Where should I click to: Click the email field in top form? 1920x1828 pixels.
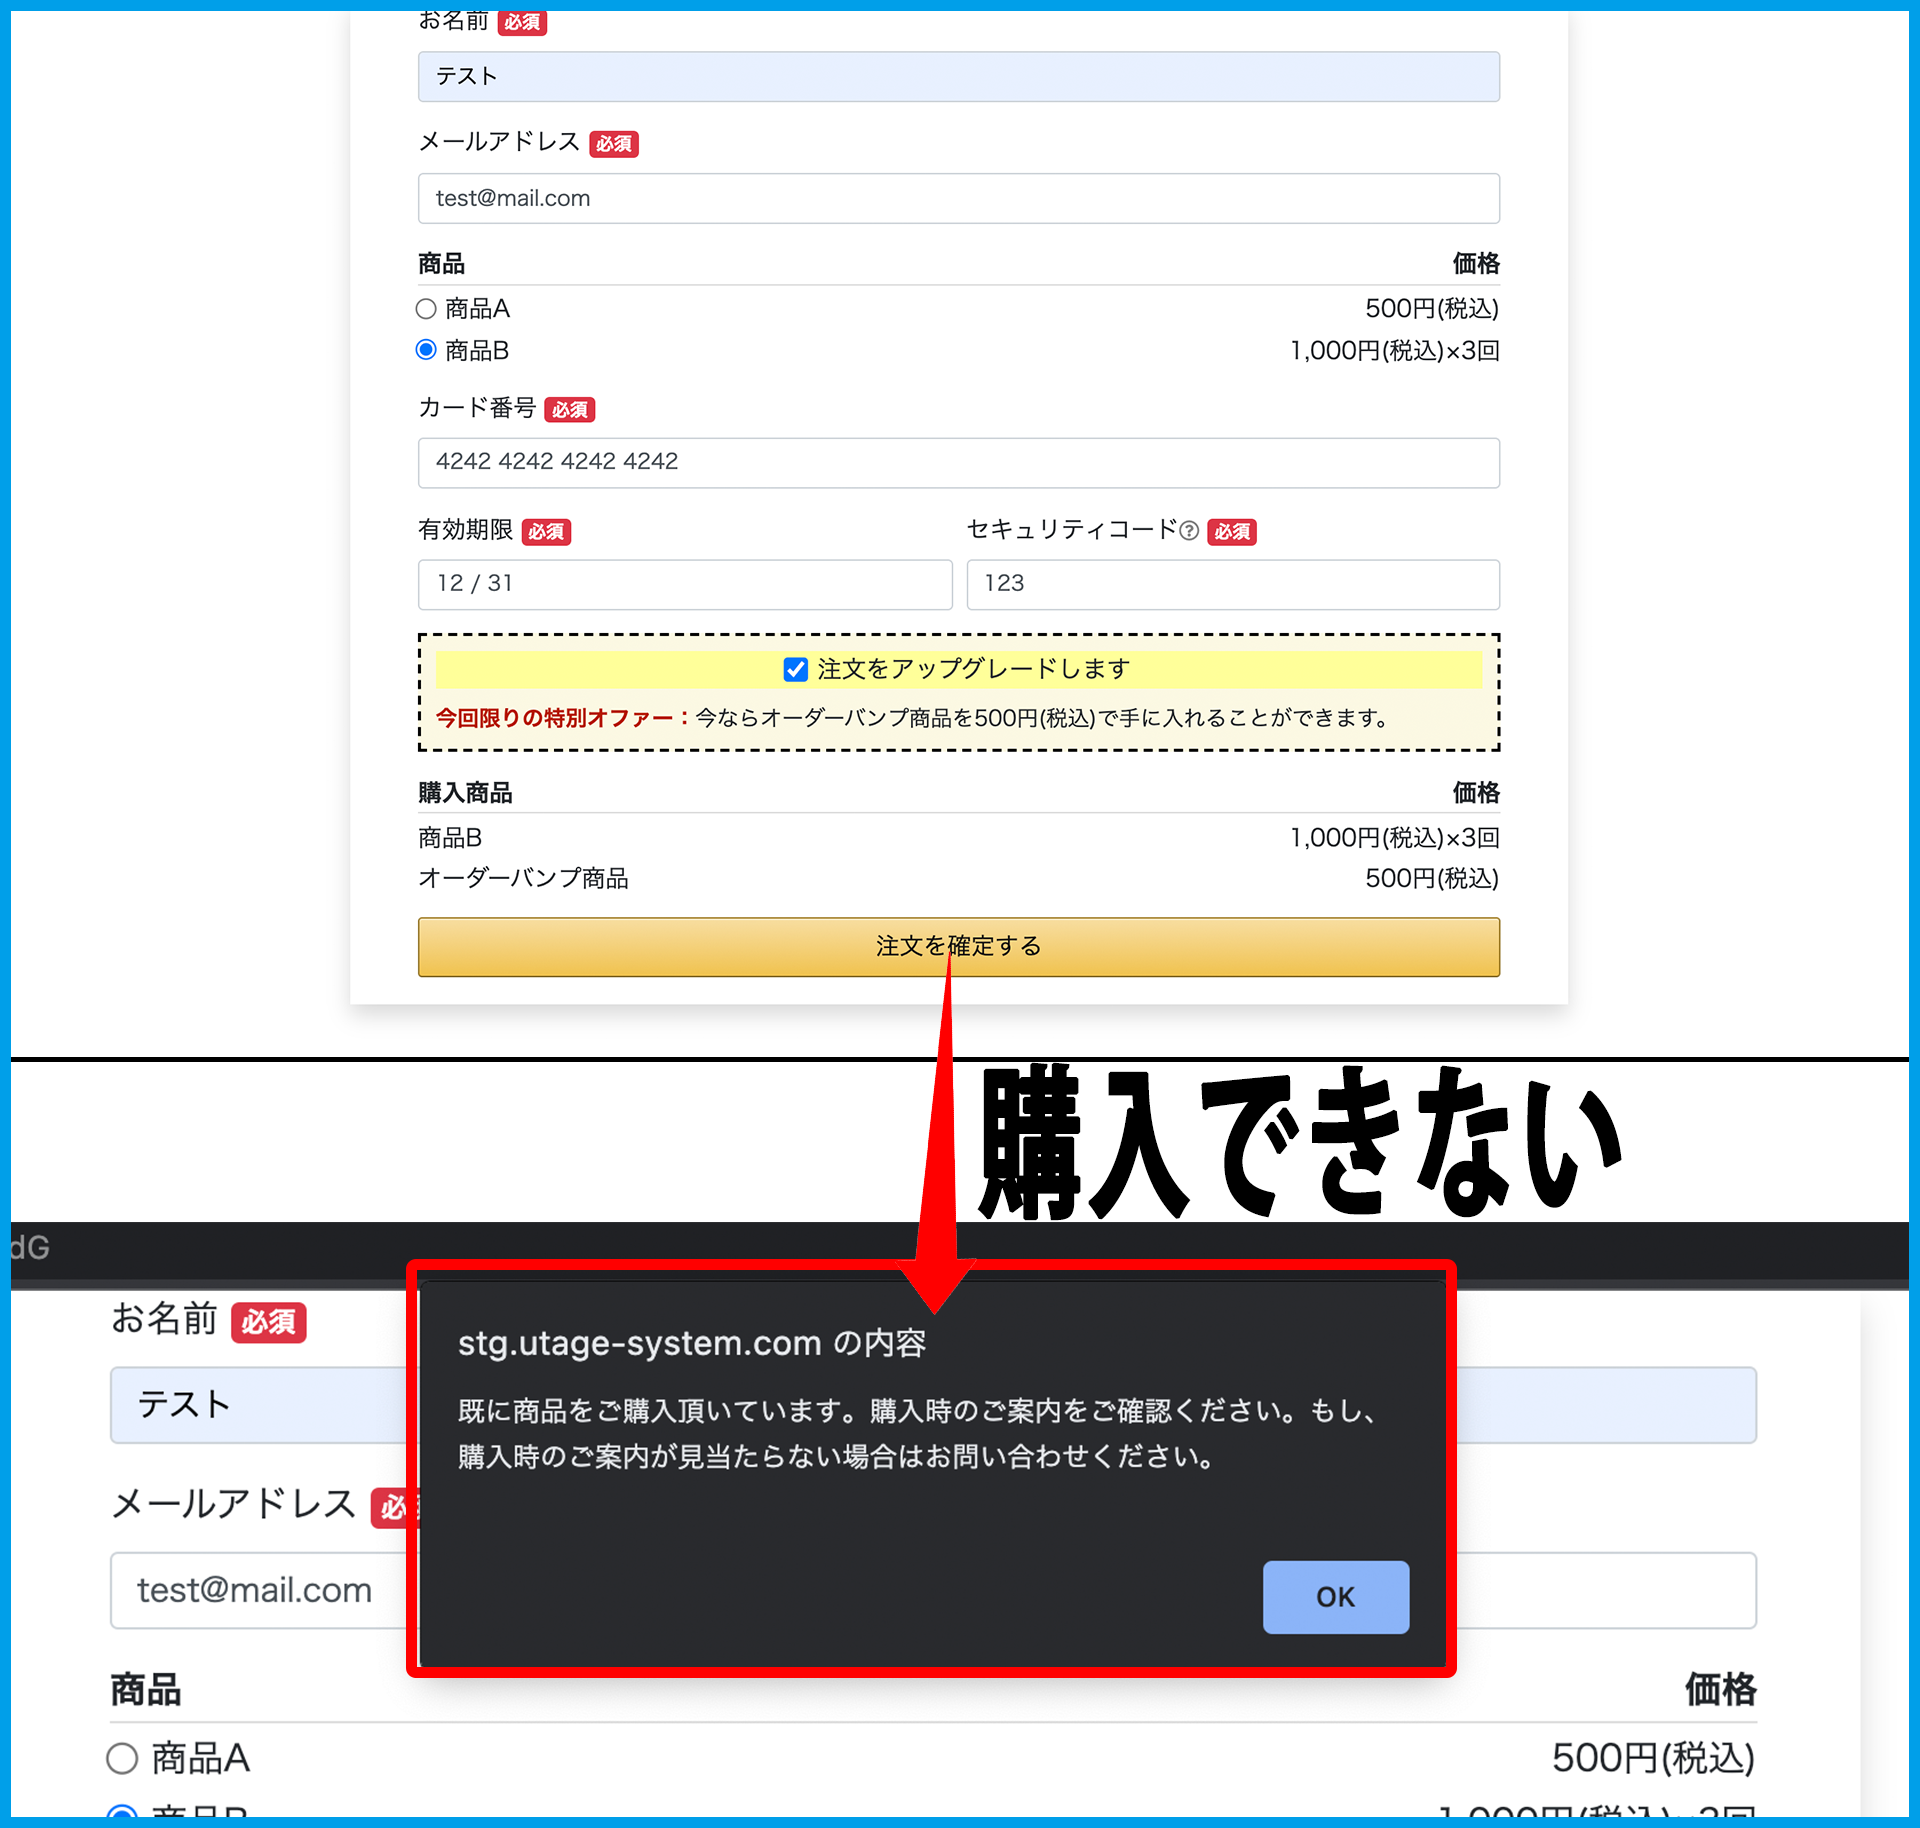[x=958, y=198]
